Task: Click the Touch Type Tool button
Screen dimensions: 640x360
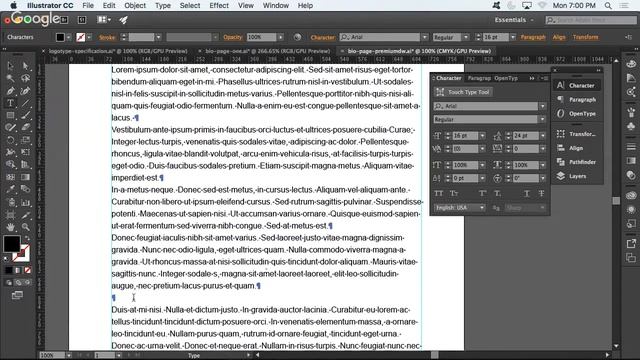Action: click(x=463, y=92)
